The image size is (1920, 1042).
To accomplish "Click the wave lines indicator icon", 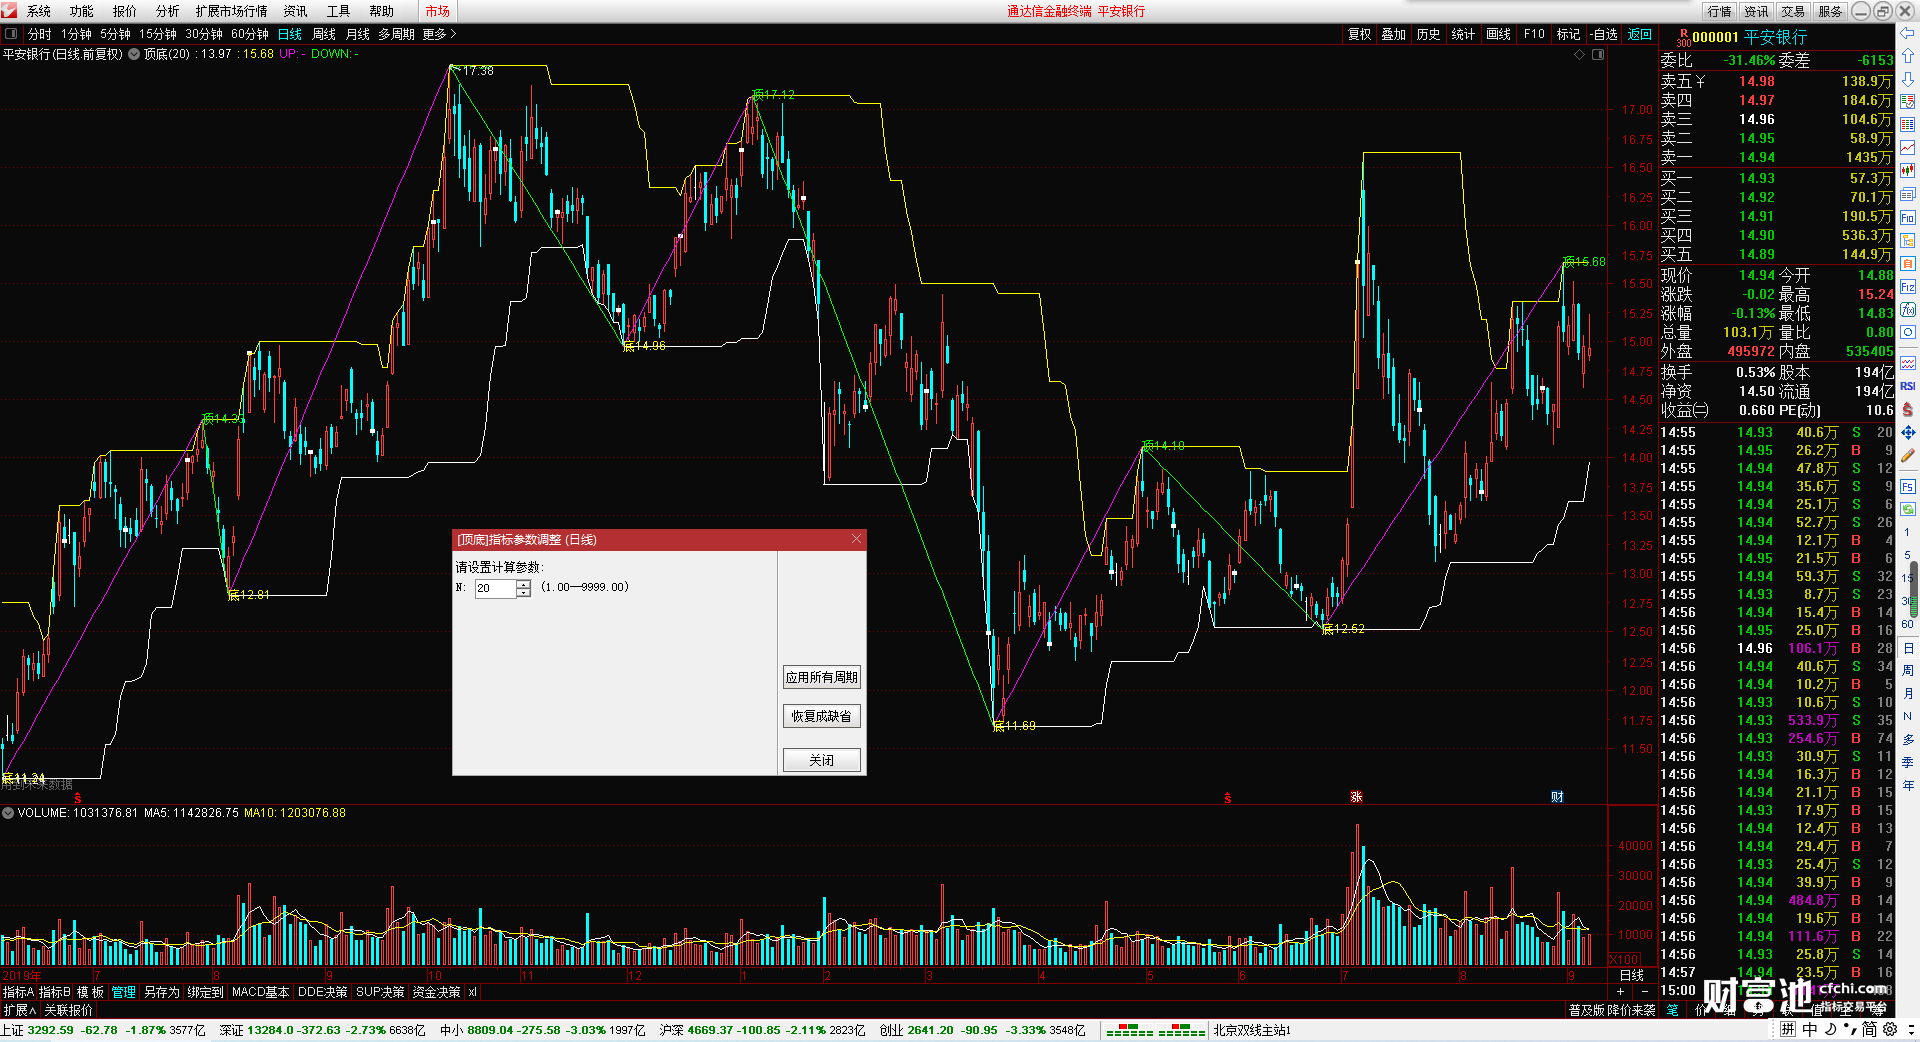I will (x=1908, y=362).
